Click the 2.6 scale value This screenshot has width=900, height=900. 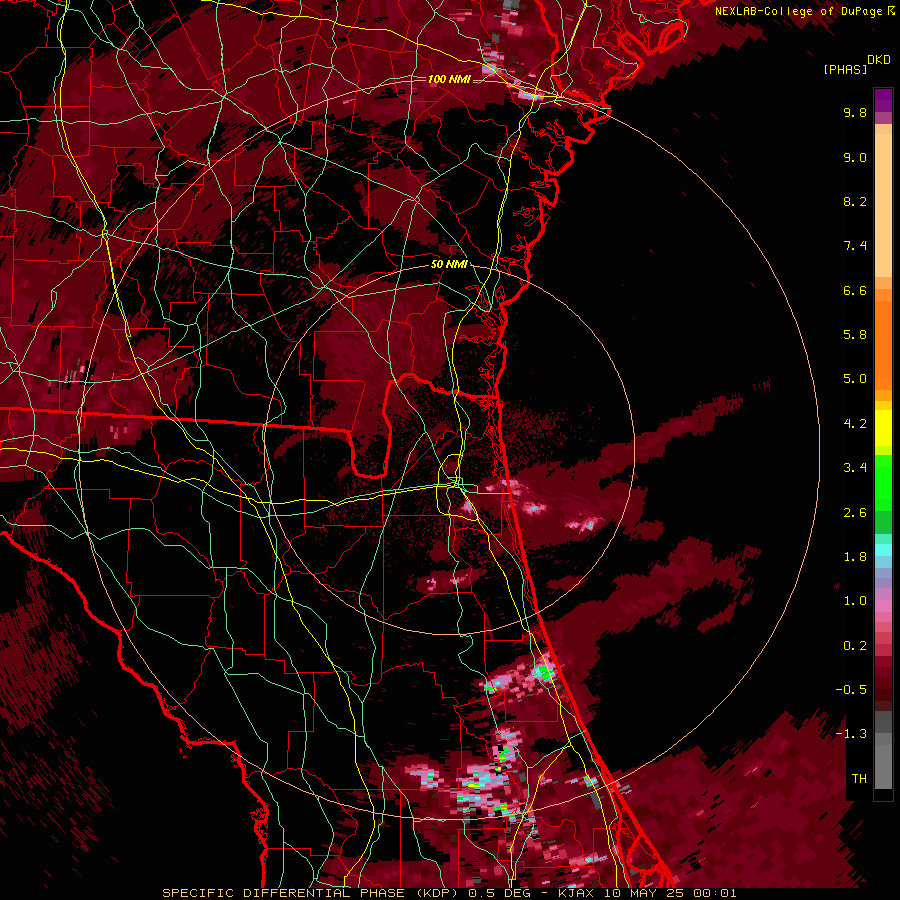[855, 513]
